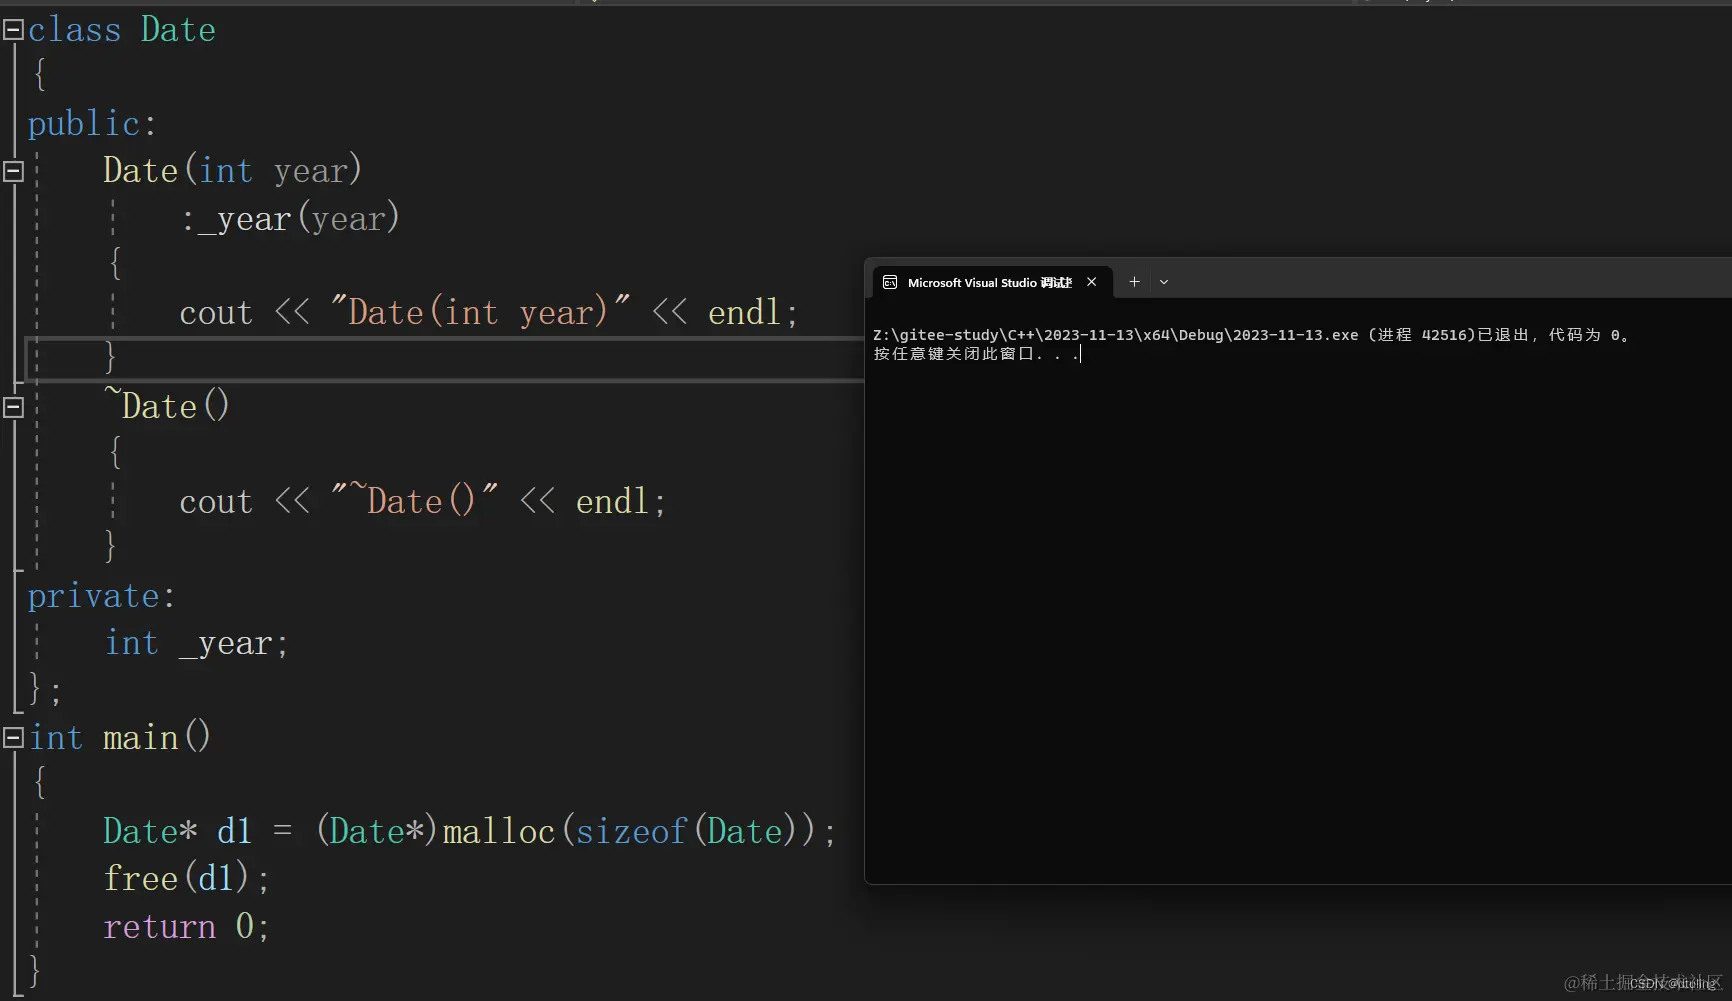Click the 'private:' access specifier line
The image size is (1732, 1001).
coord(101,597)
